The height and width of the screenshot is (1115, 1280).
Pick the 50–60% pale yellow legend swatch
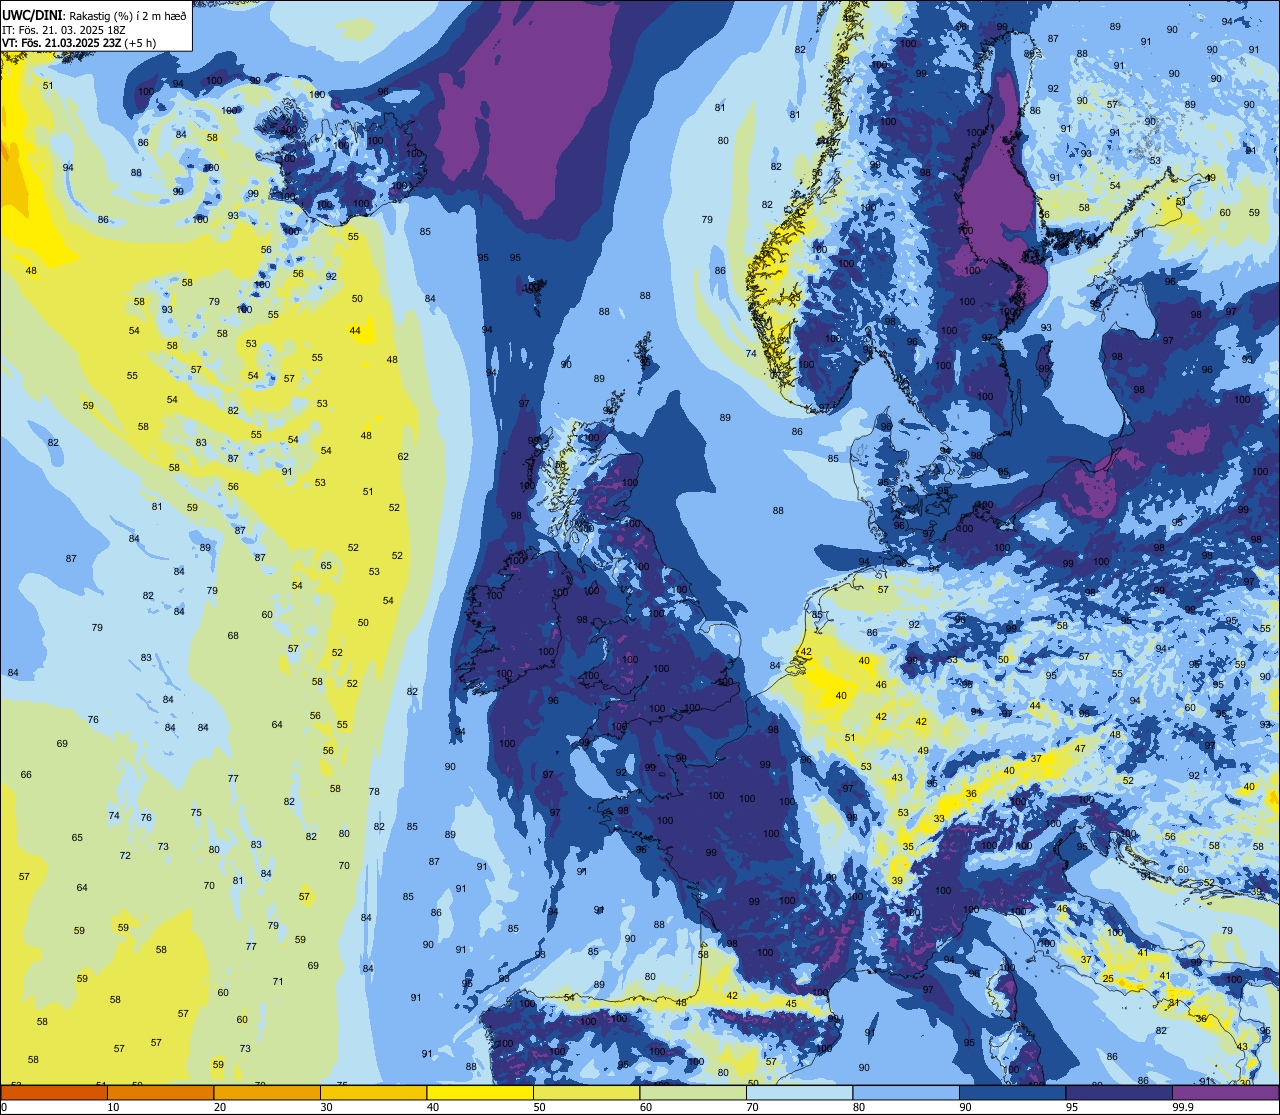click(x=586, y=1092)
